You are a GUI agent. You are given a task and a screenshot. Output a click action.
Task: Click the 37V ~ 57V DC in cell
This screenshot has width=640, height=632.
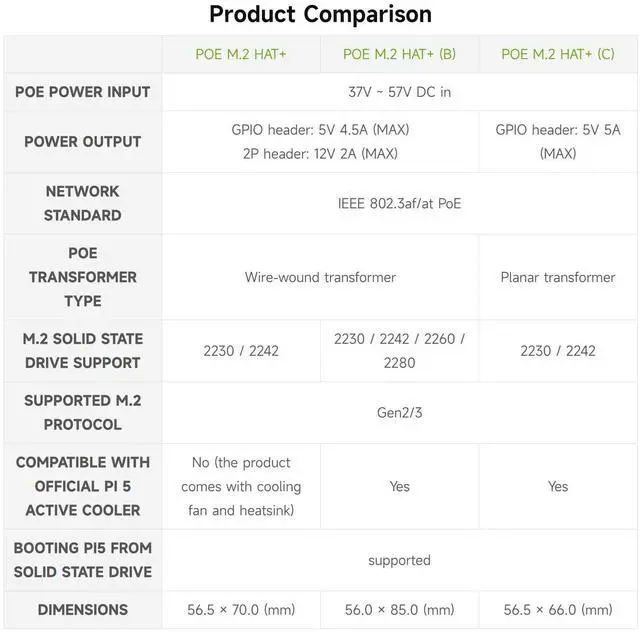399,92
